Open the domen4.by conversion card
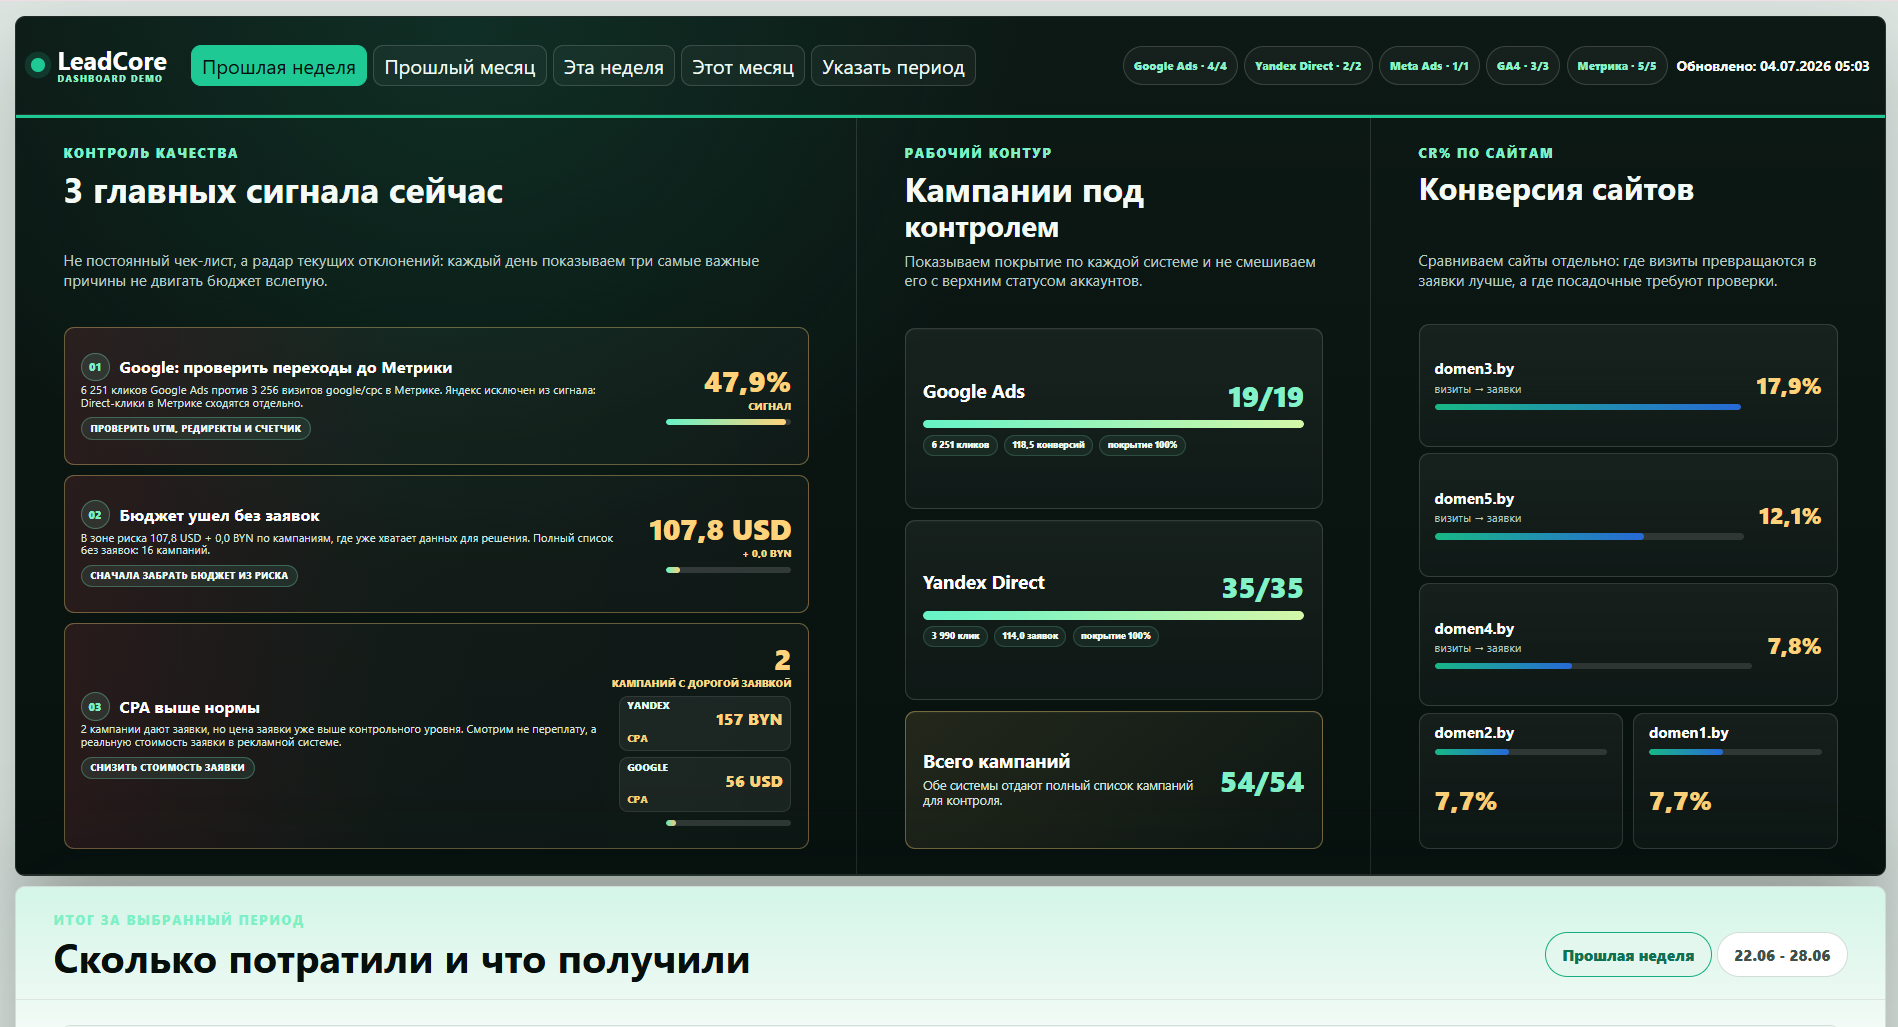Image resolution: width=1898 pixels, height=1027 pixels. click(1627, 645)
